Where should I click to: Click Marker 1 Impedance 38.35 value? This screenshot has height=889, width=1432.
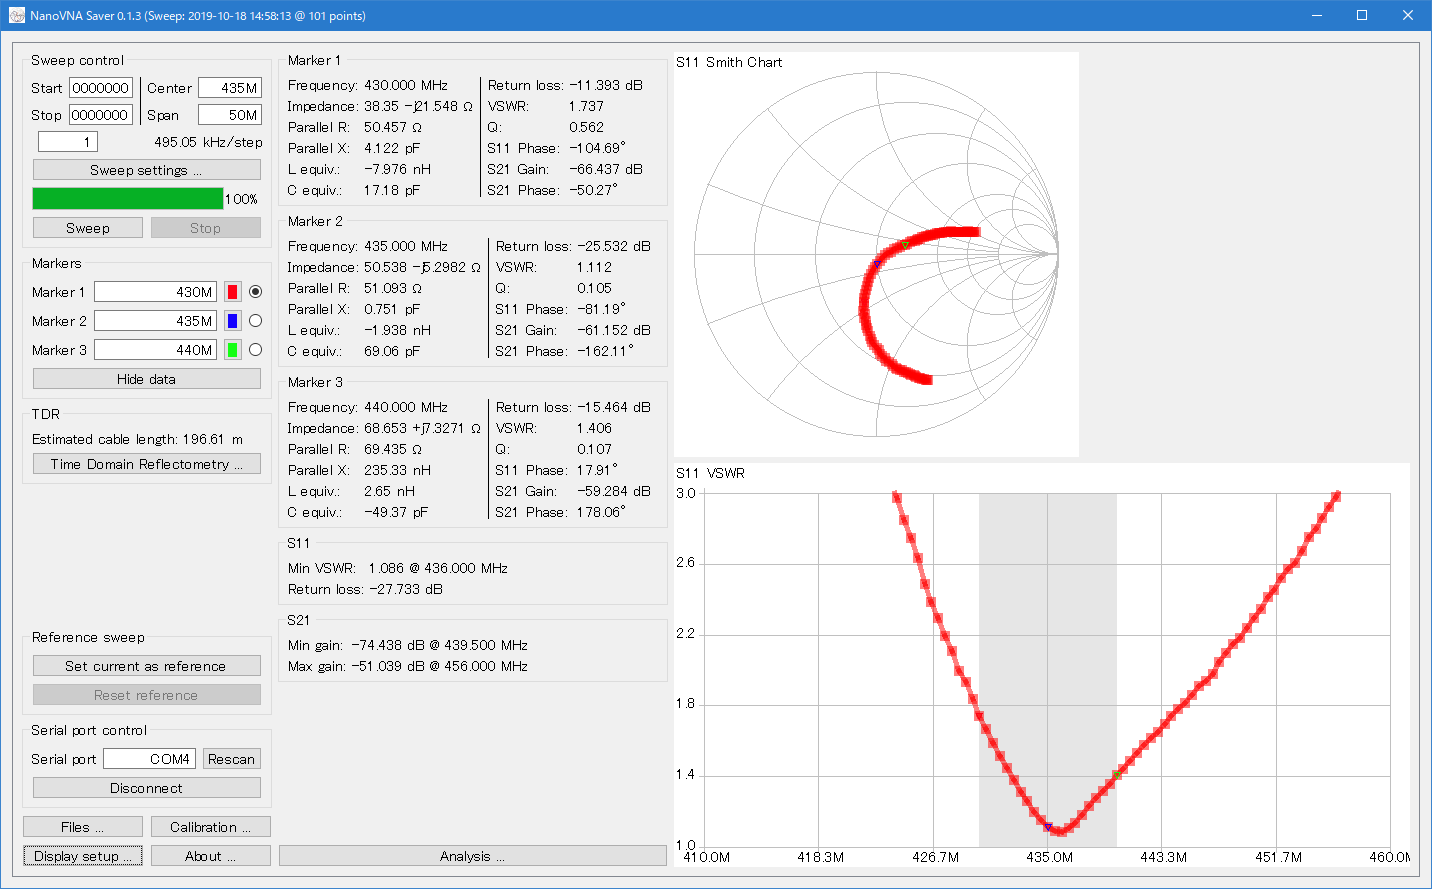418,106
